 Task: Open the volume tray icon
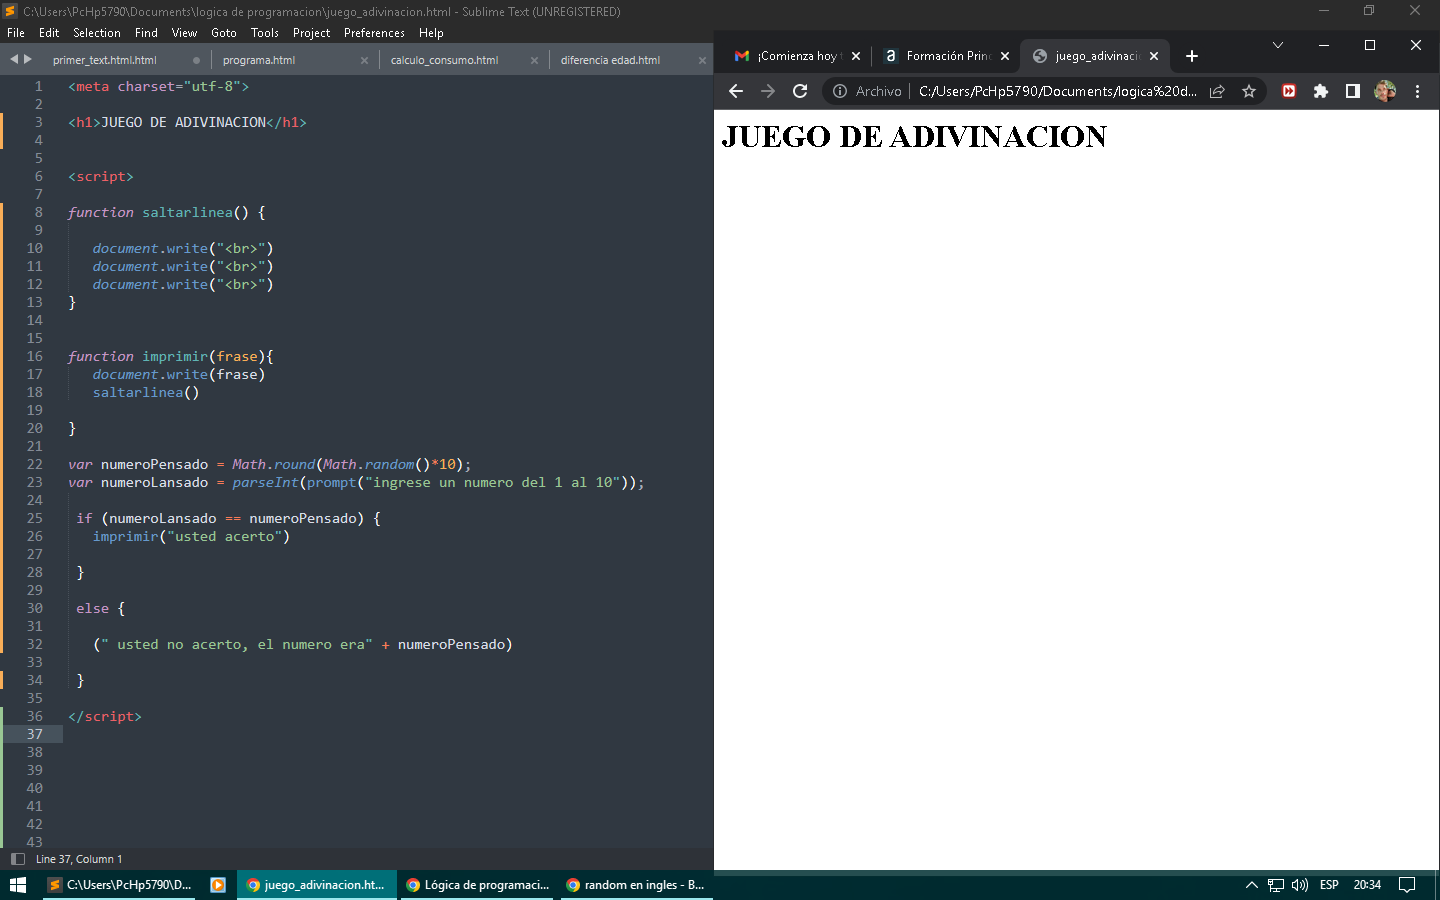[1300, 885]
